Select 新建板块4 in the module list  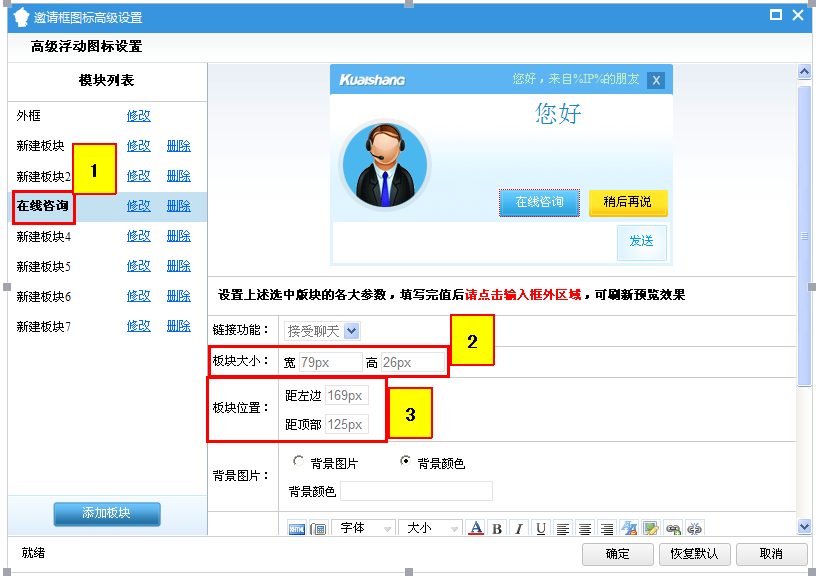coord(44,237)
